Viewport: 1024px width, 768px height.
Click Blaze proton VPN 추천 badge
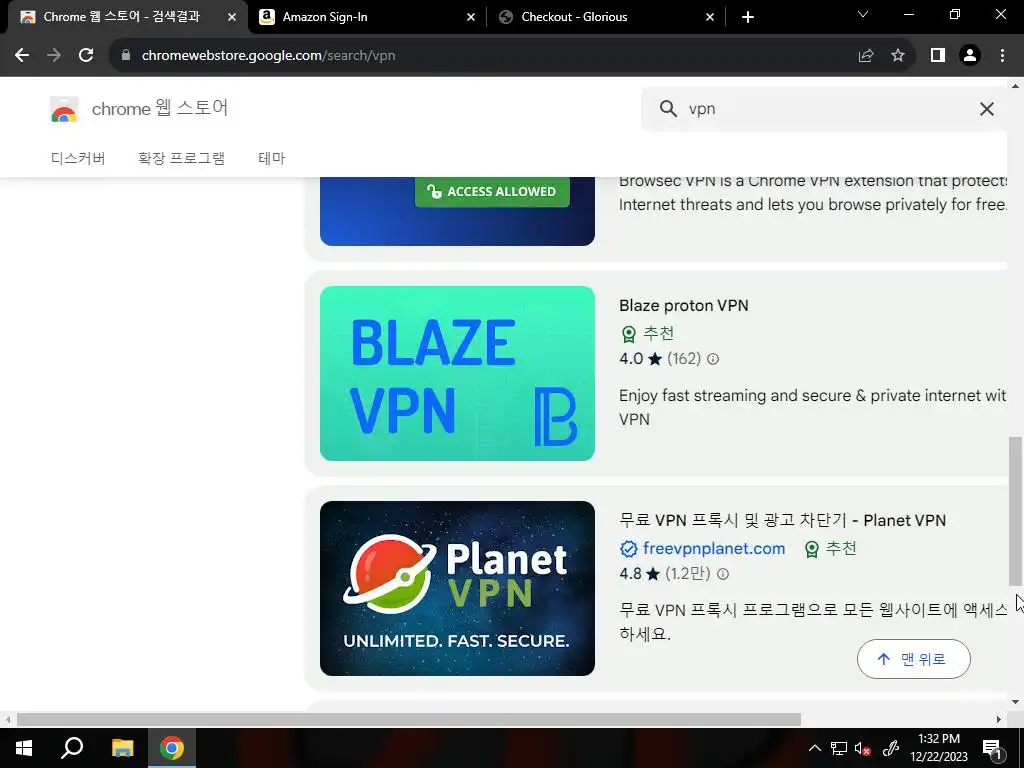click(647, 334)
